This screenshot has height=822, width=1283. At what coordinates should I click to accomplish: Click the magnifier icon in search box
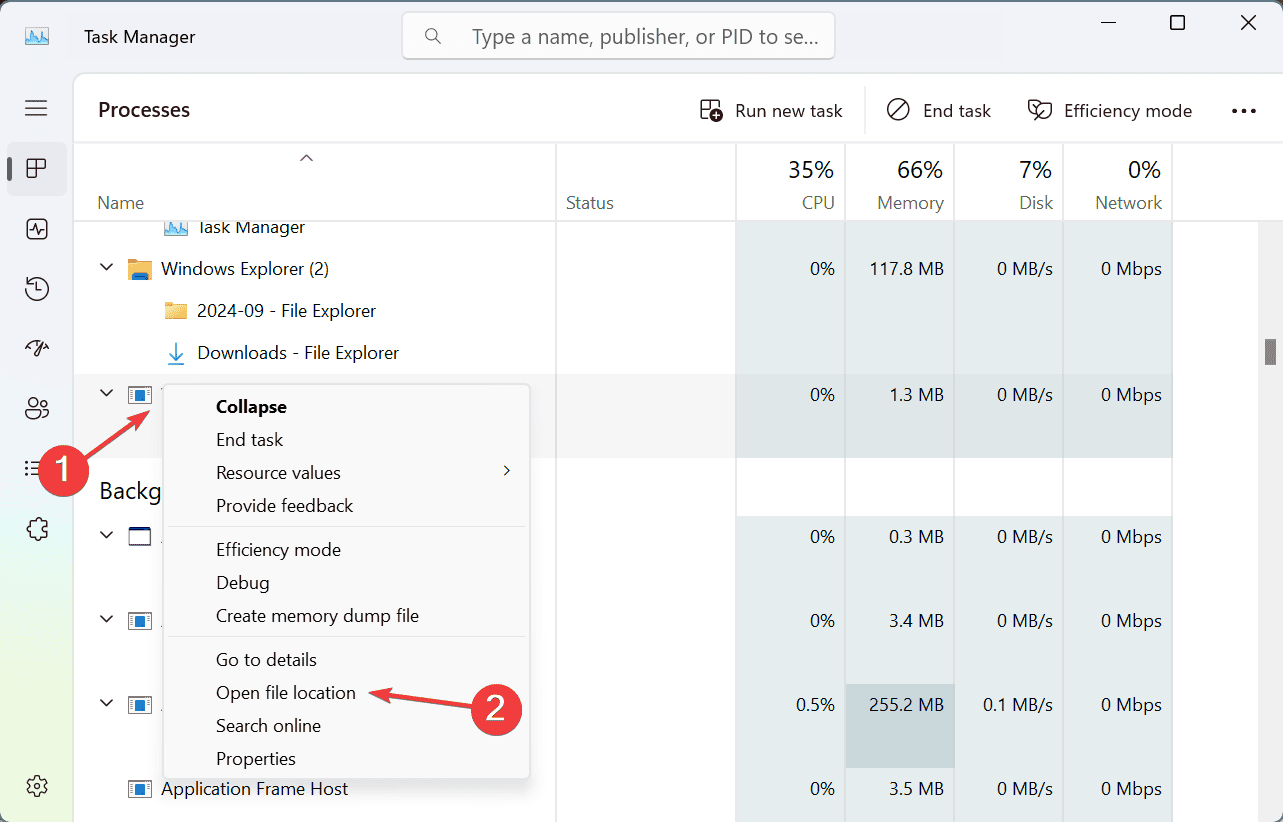(x=433, y=37)
